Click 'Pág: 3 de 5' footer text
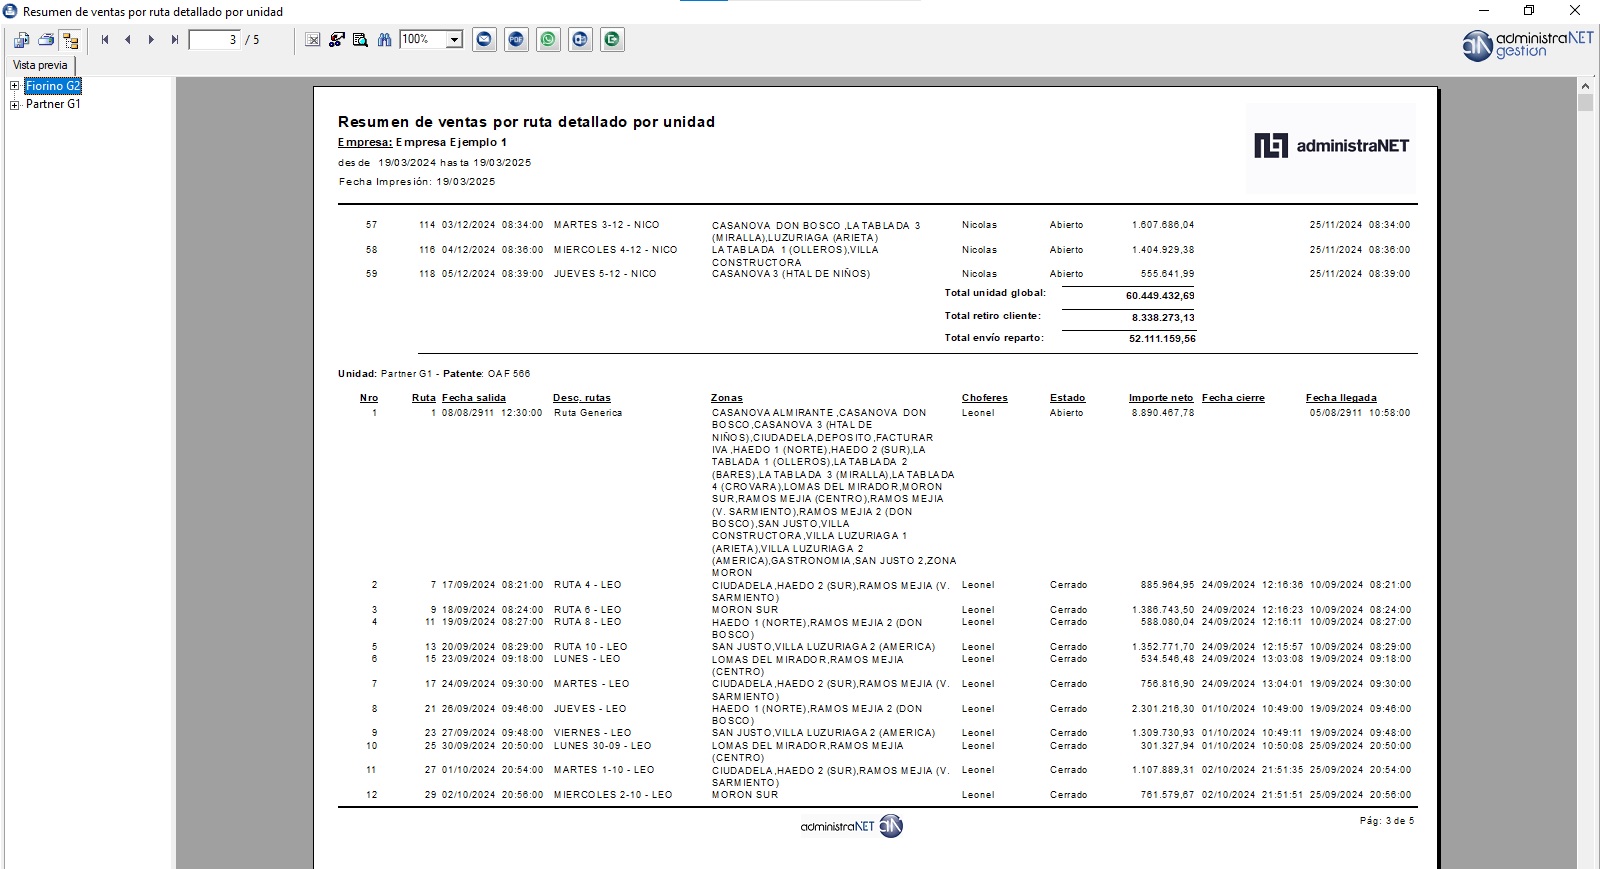 1387,821
